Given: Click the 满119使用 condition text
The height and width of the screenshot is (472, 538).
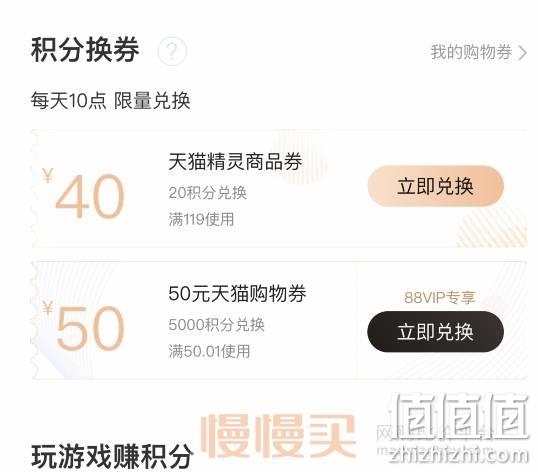Looking at the screenshot, I should (201, 219).
